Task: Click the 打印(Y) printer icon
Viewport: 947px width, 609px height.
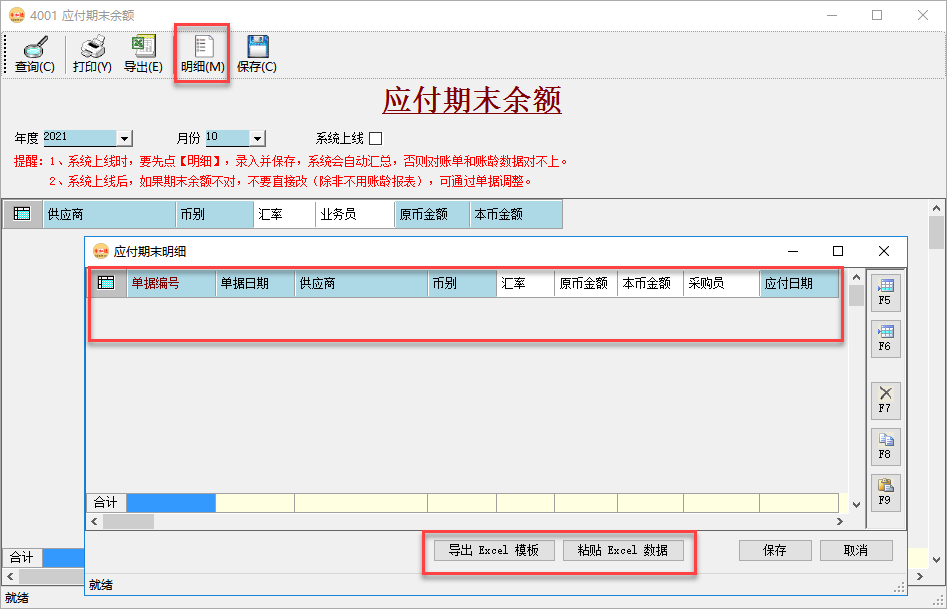Action: click(91, 46)
